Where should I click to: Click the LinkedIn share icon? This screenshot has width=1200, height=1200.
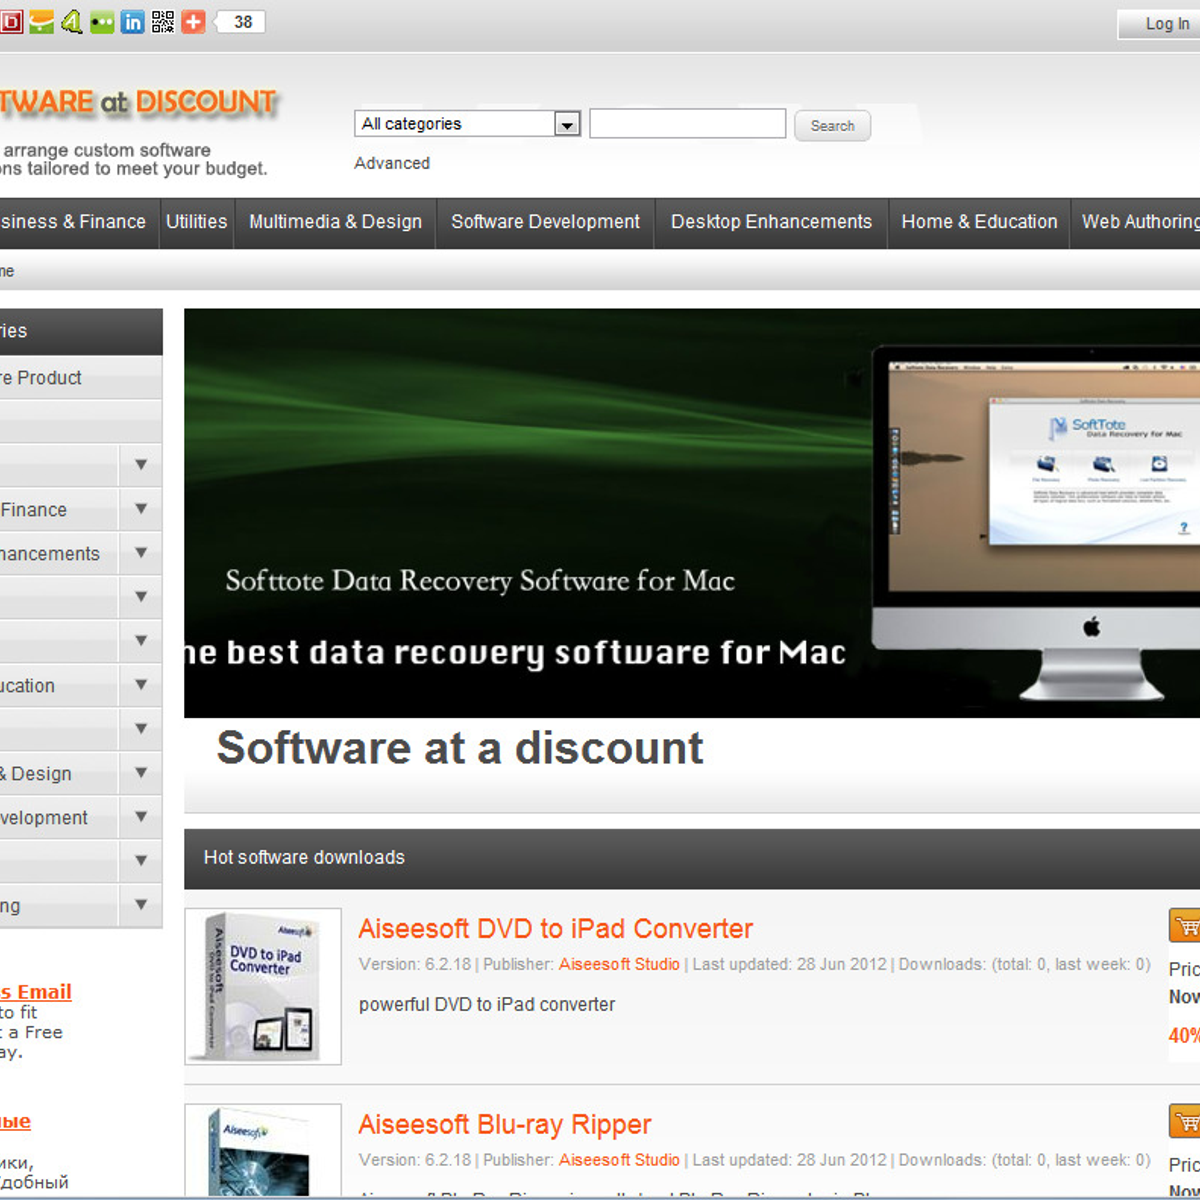pos(132,22)
